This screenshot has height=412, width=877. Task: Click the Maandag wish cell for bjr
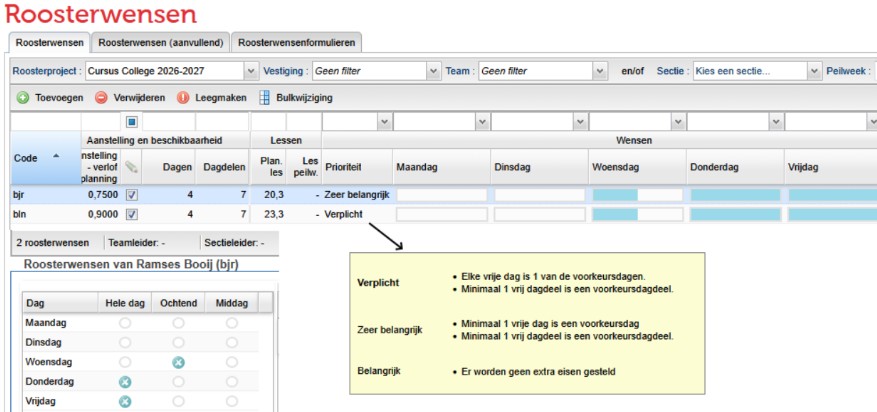pyautogui.click(x=442, y=195)
